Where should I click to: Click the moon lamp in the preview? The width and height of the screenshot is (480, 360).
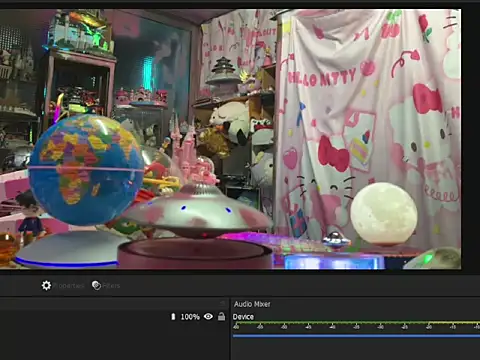(384, 213)
